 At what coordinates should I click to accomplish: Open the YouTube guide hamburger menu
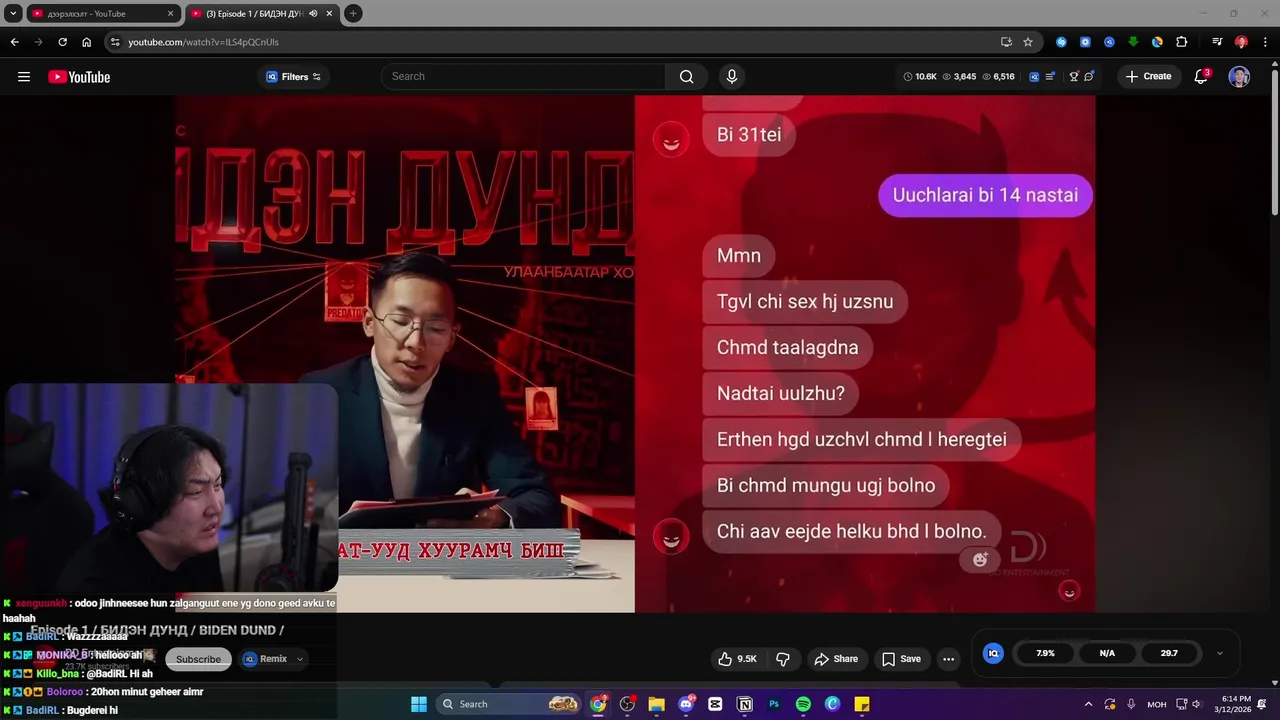(x=24, y=77)
